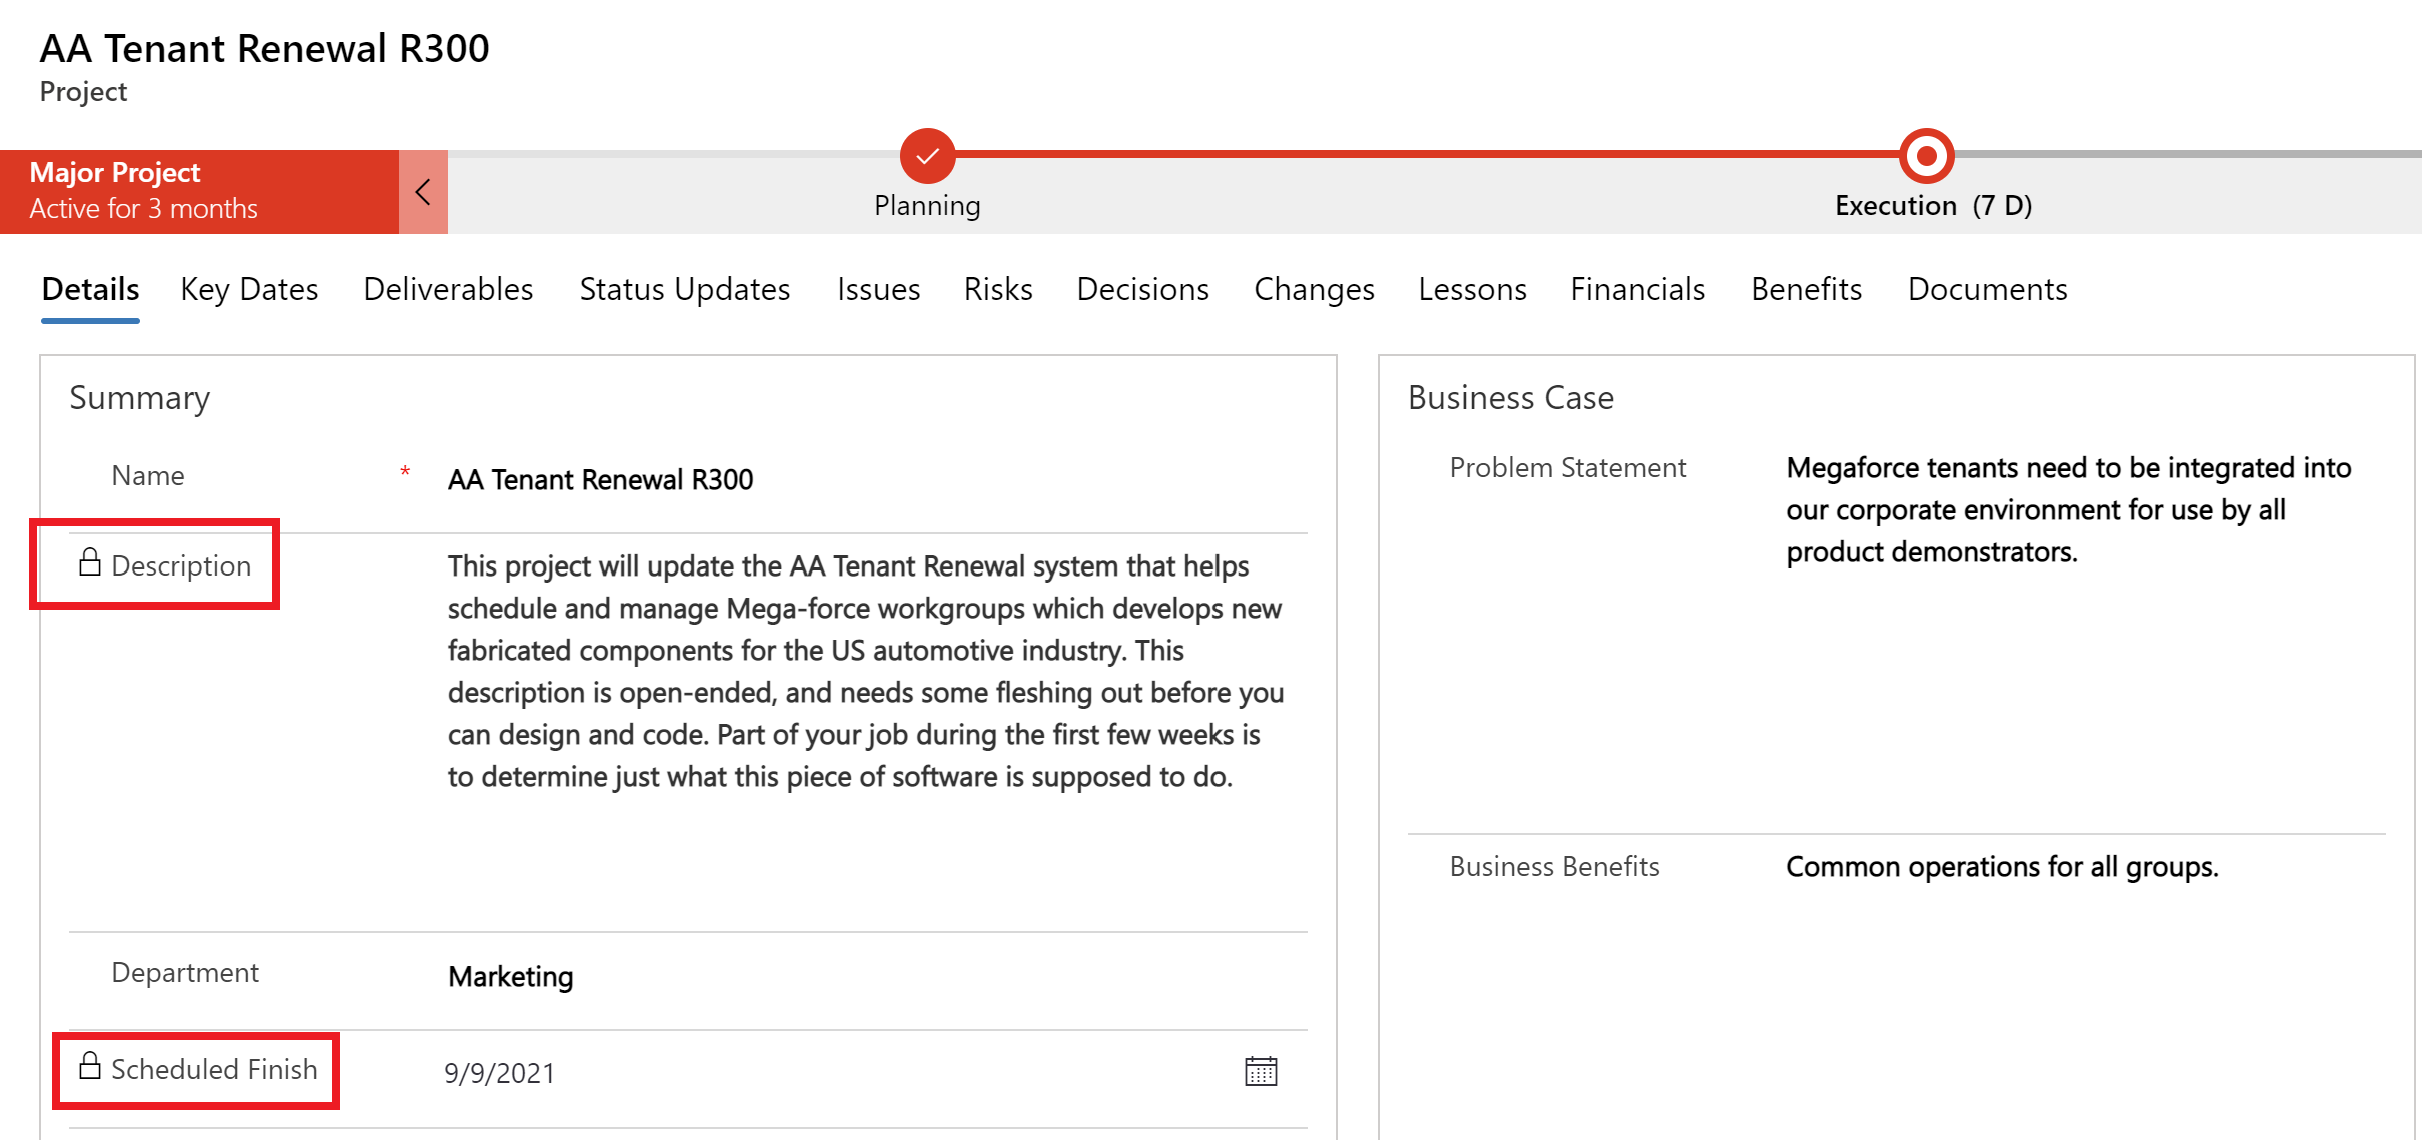This screenshot has height=1140, width=2422.
Task: Select the Execution stage circle marker
Action: pyautogui.click(x=1926, y=156)
